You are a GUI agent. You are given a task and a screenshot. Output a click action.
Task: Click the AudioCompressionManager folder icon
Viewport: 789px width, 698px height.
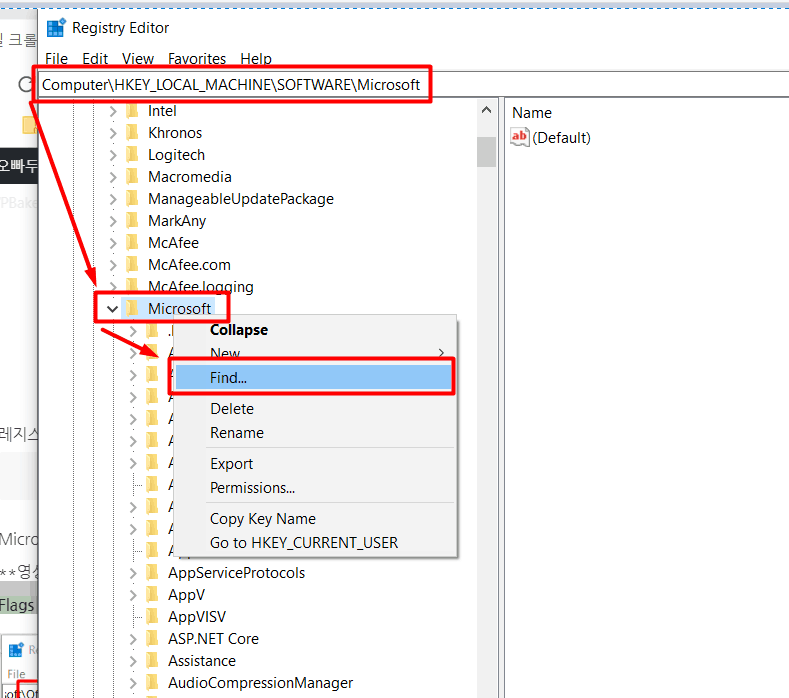152,683
